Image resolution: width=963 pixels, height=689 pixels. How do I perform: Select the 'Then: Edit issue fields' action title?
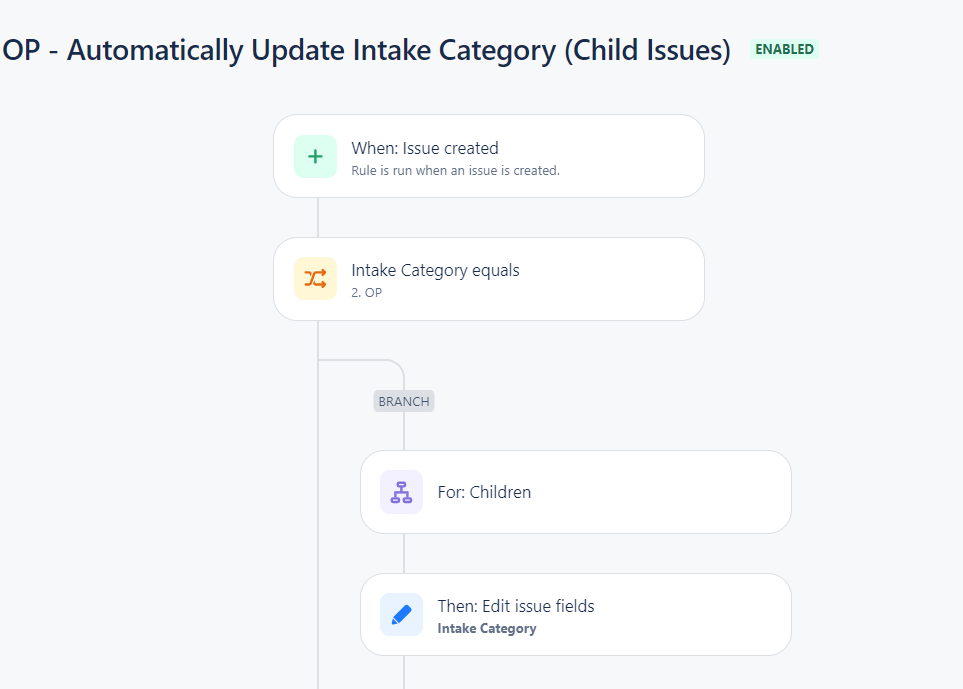pyautogui.click(x=516, y=606)
